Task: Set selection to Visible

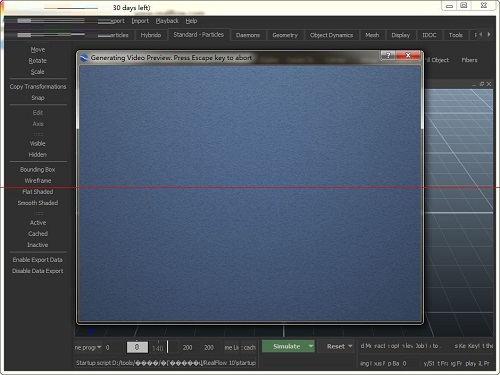Action: [x=38, y=144]
